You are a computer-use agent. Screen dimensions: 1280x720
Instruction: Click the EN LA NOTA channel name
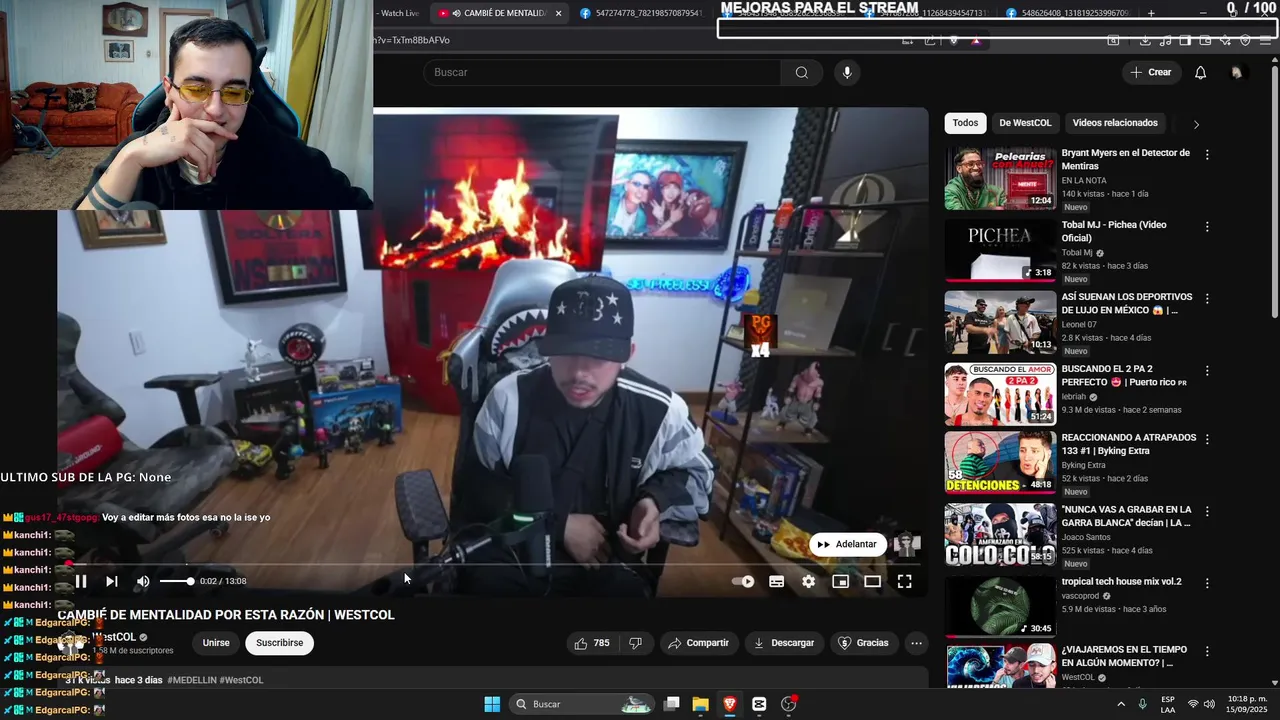(x=1085, y=181)
